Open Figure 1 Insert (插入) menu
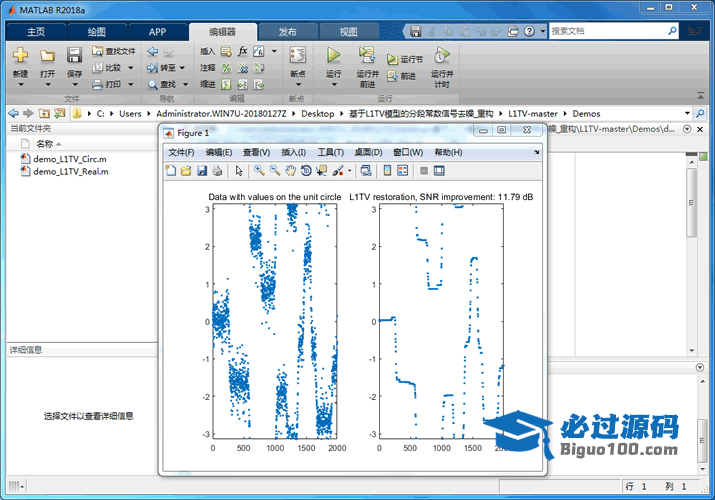This screenshot has width=715, height=500. [x=293, y=153]
